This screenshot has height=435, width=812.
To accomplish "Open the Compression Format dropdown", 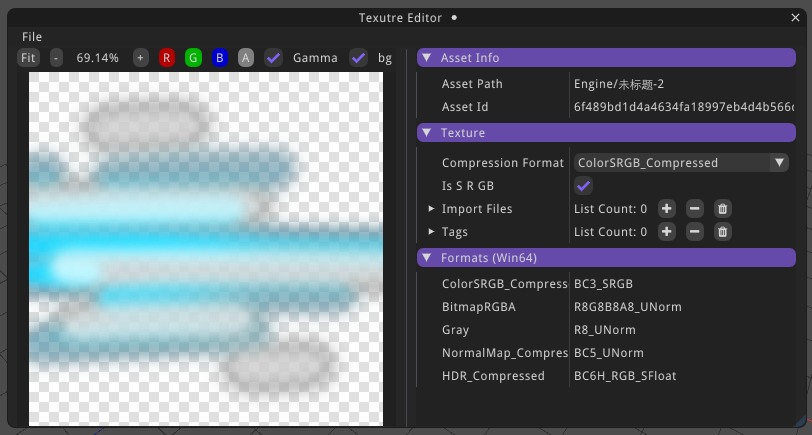I will [681, 163].
